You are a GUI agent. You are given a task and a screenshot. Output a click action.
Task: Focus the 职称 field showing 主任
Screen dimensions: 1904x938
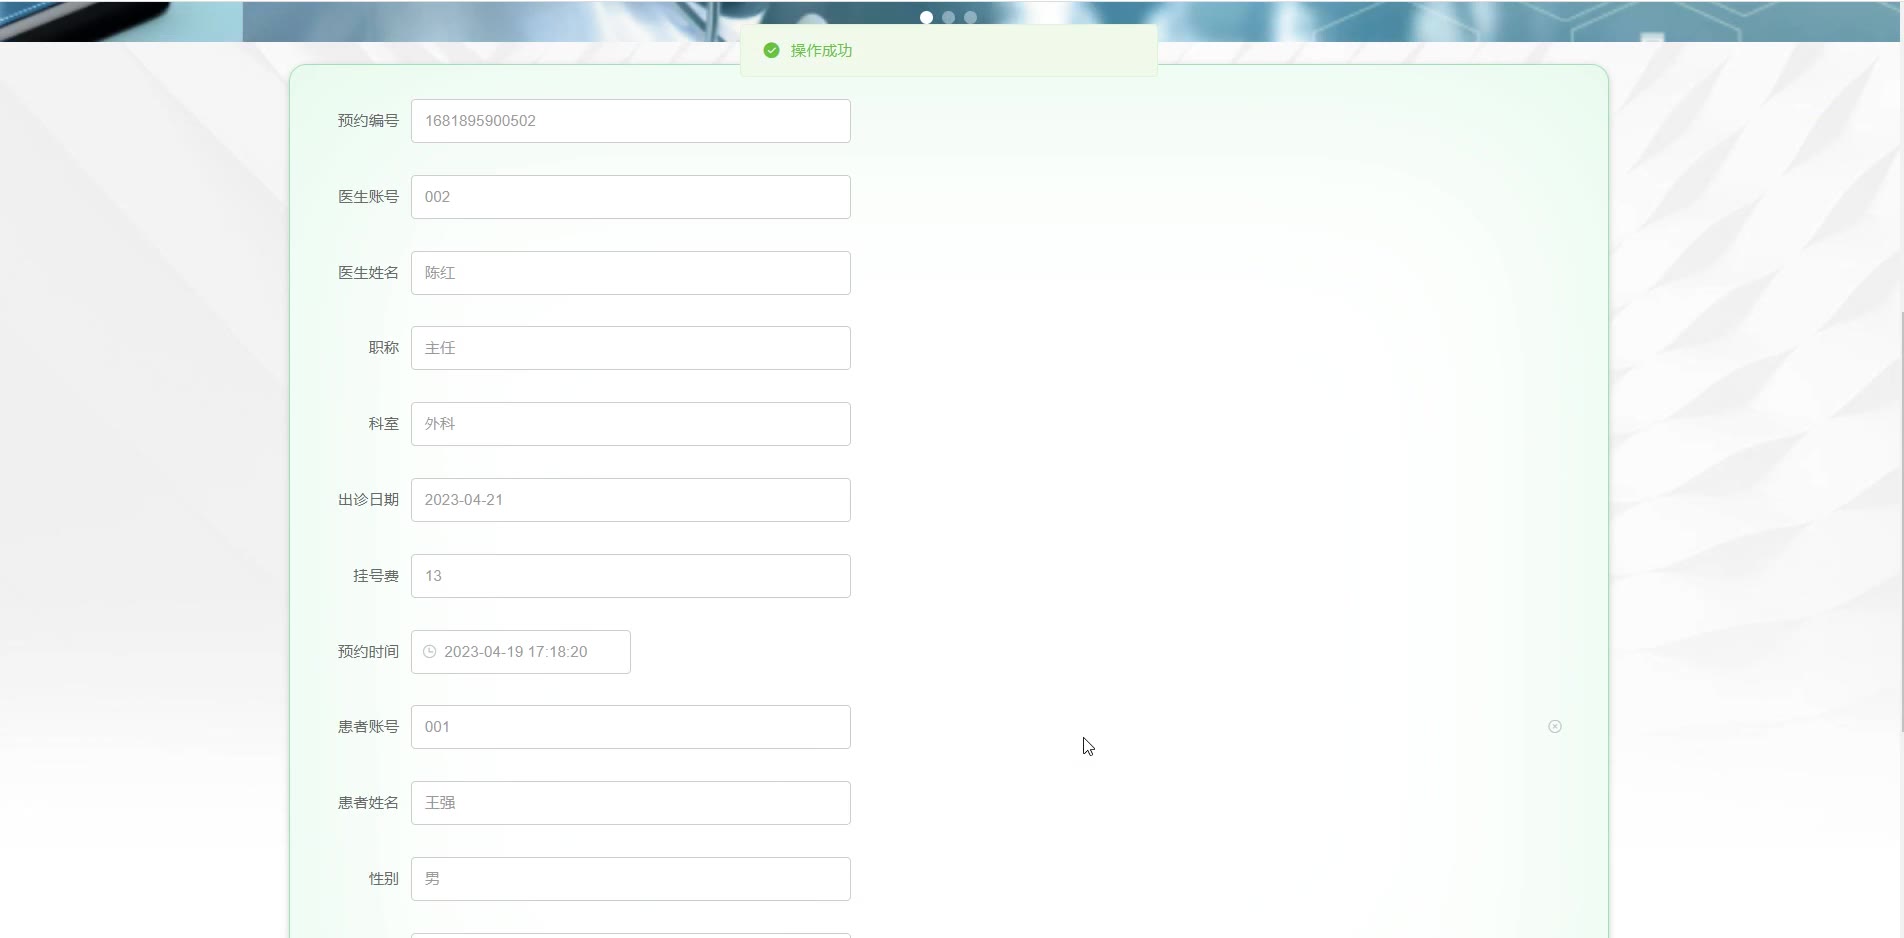click(630, 348)
